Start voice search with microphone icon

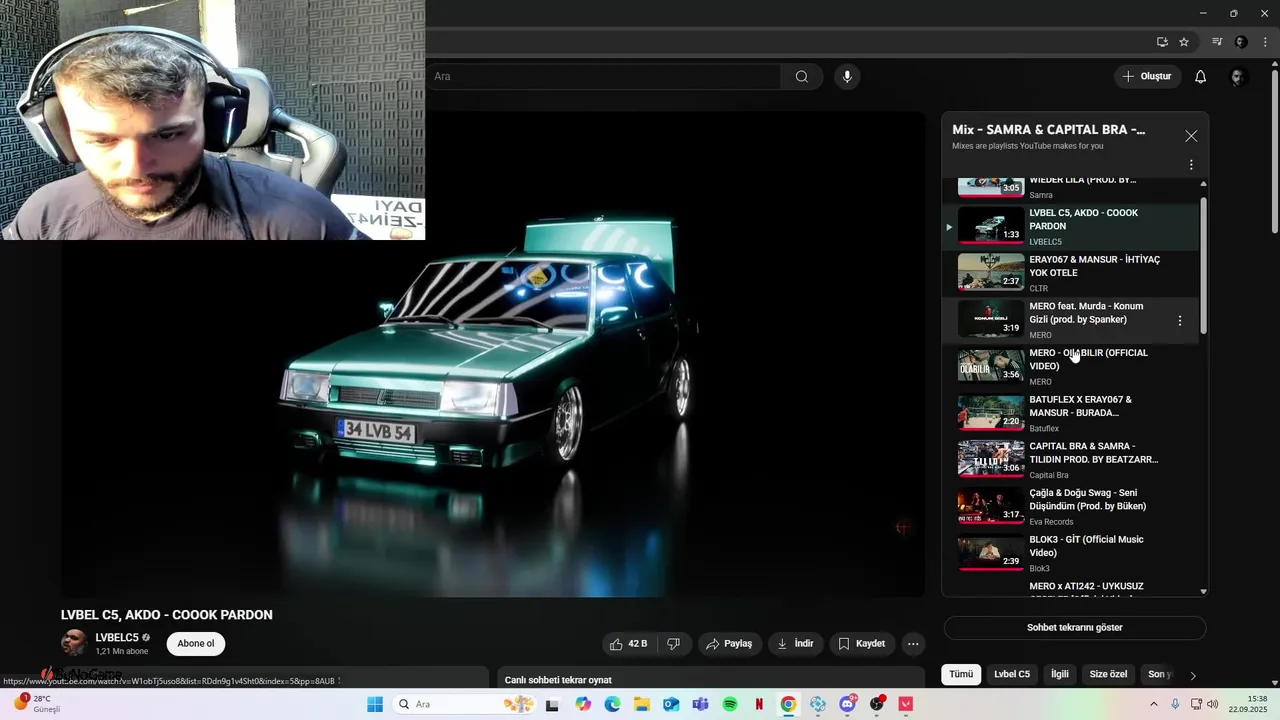pos(847,77)
